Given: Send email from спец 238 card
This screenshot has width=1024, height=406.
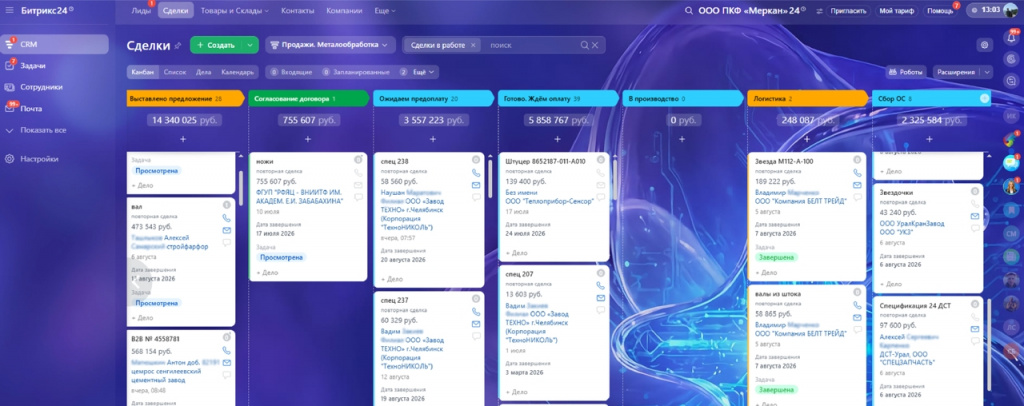Looking at the screenshot, I should point(476,185).
